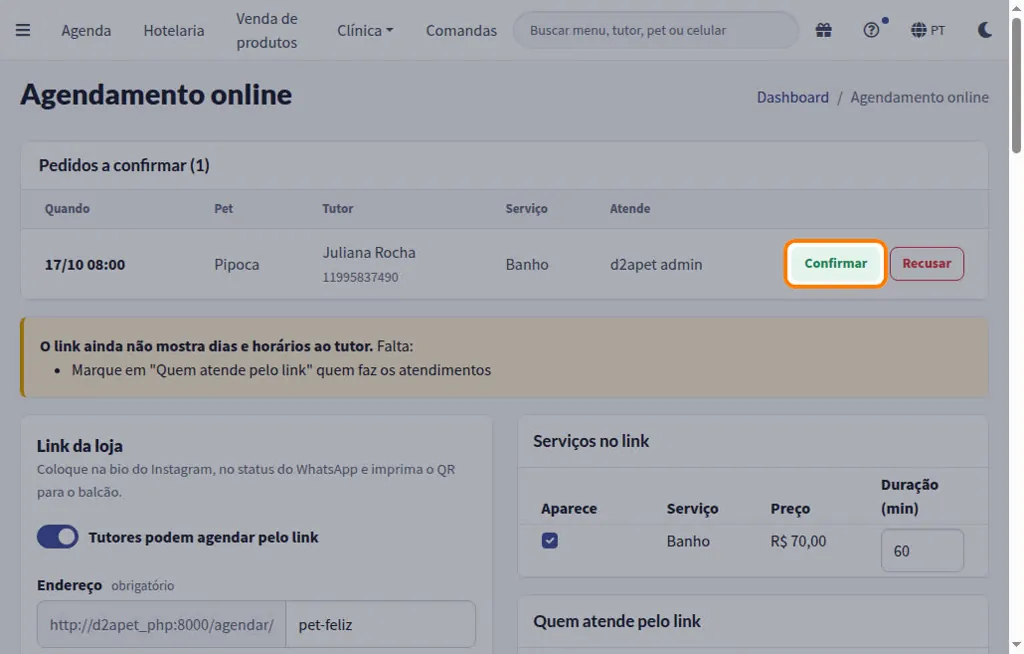Uncheck Aparece checkbox for Banho
The width and height of the screenshot is (1024, 654).
(x=550, y=540)
